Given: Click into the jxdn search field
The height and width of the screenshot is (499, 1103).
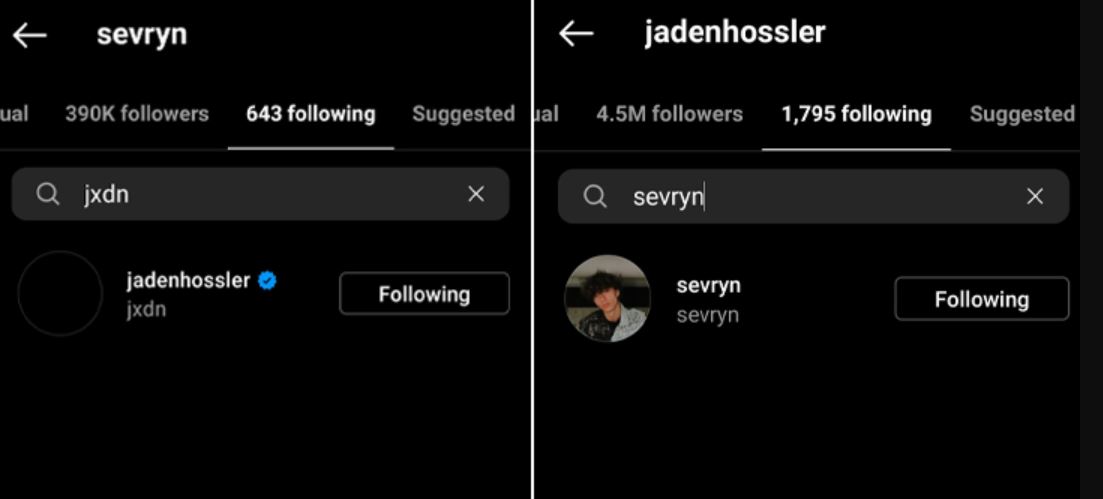Looking at the screenshot, I should click(x=260, y=194).
